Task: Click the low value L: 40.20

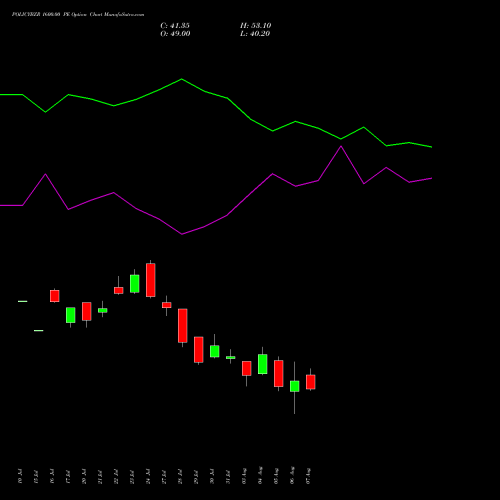Action: 255,34
